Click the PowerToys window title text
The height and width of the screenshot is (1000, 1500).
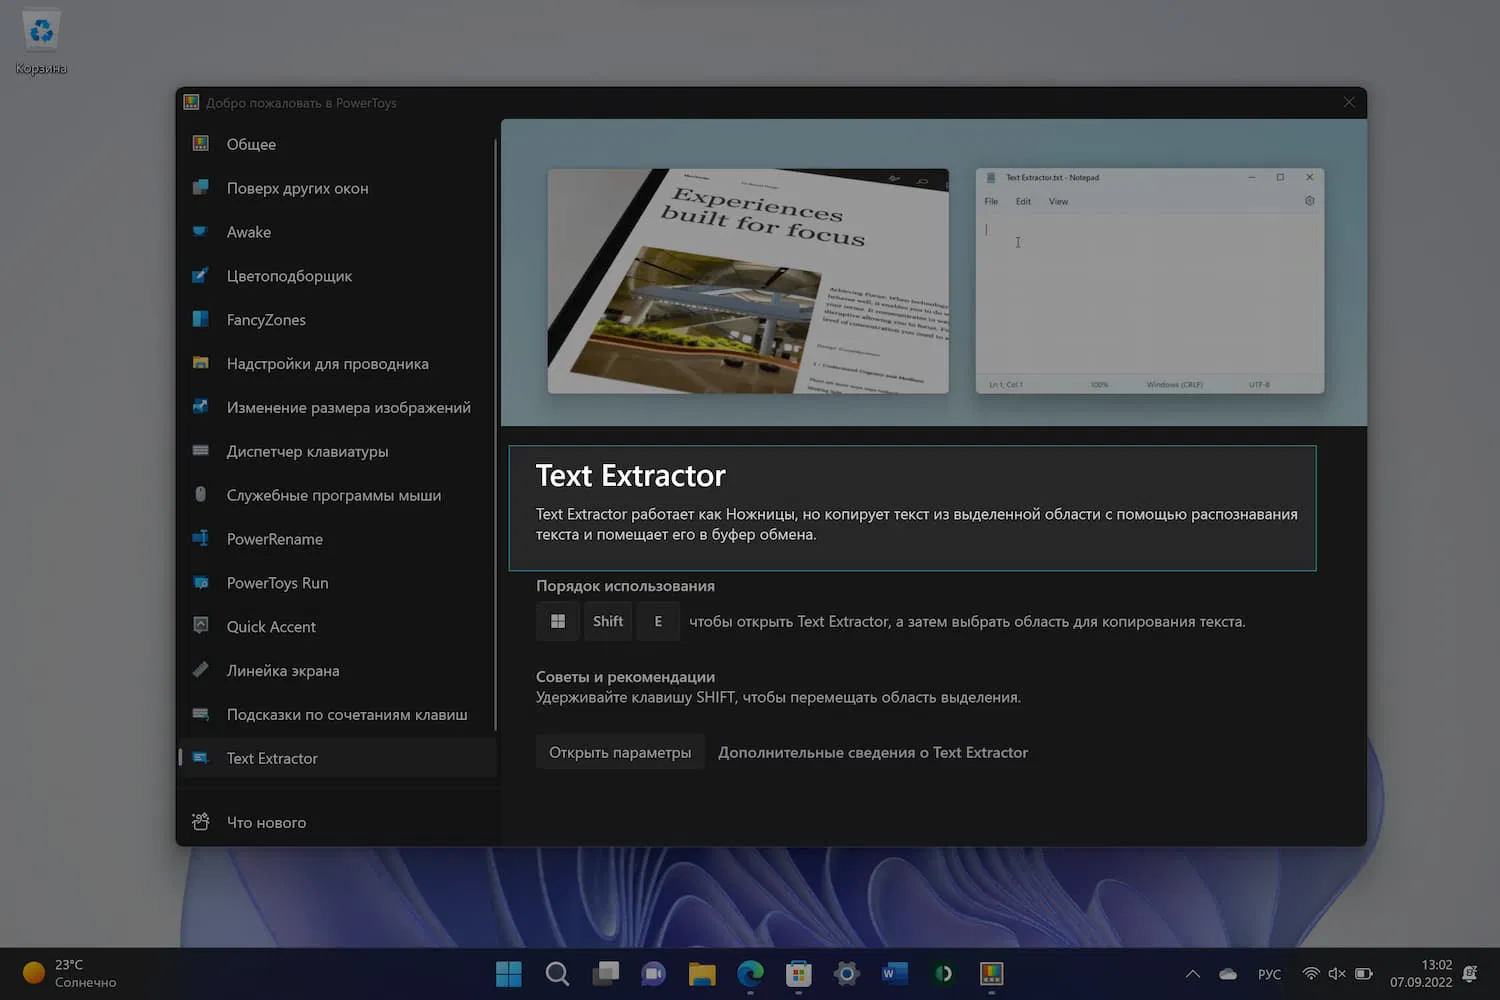(x=301, y=103)
